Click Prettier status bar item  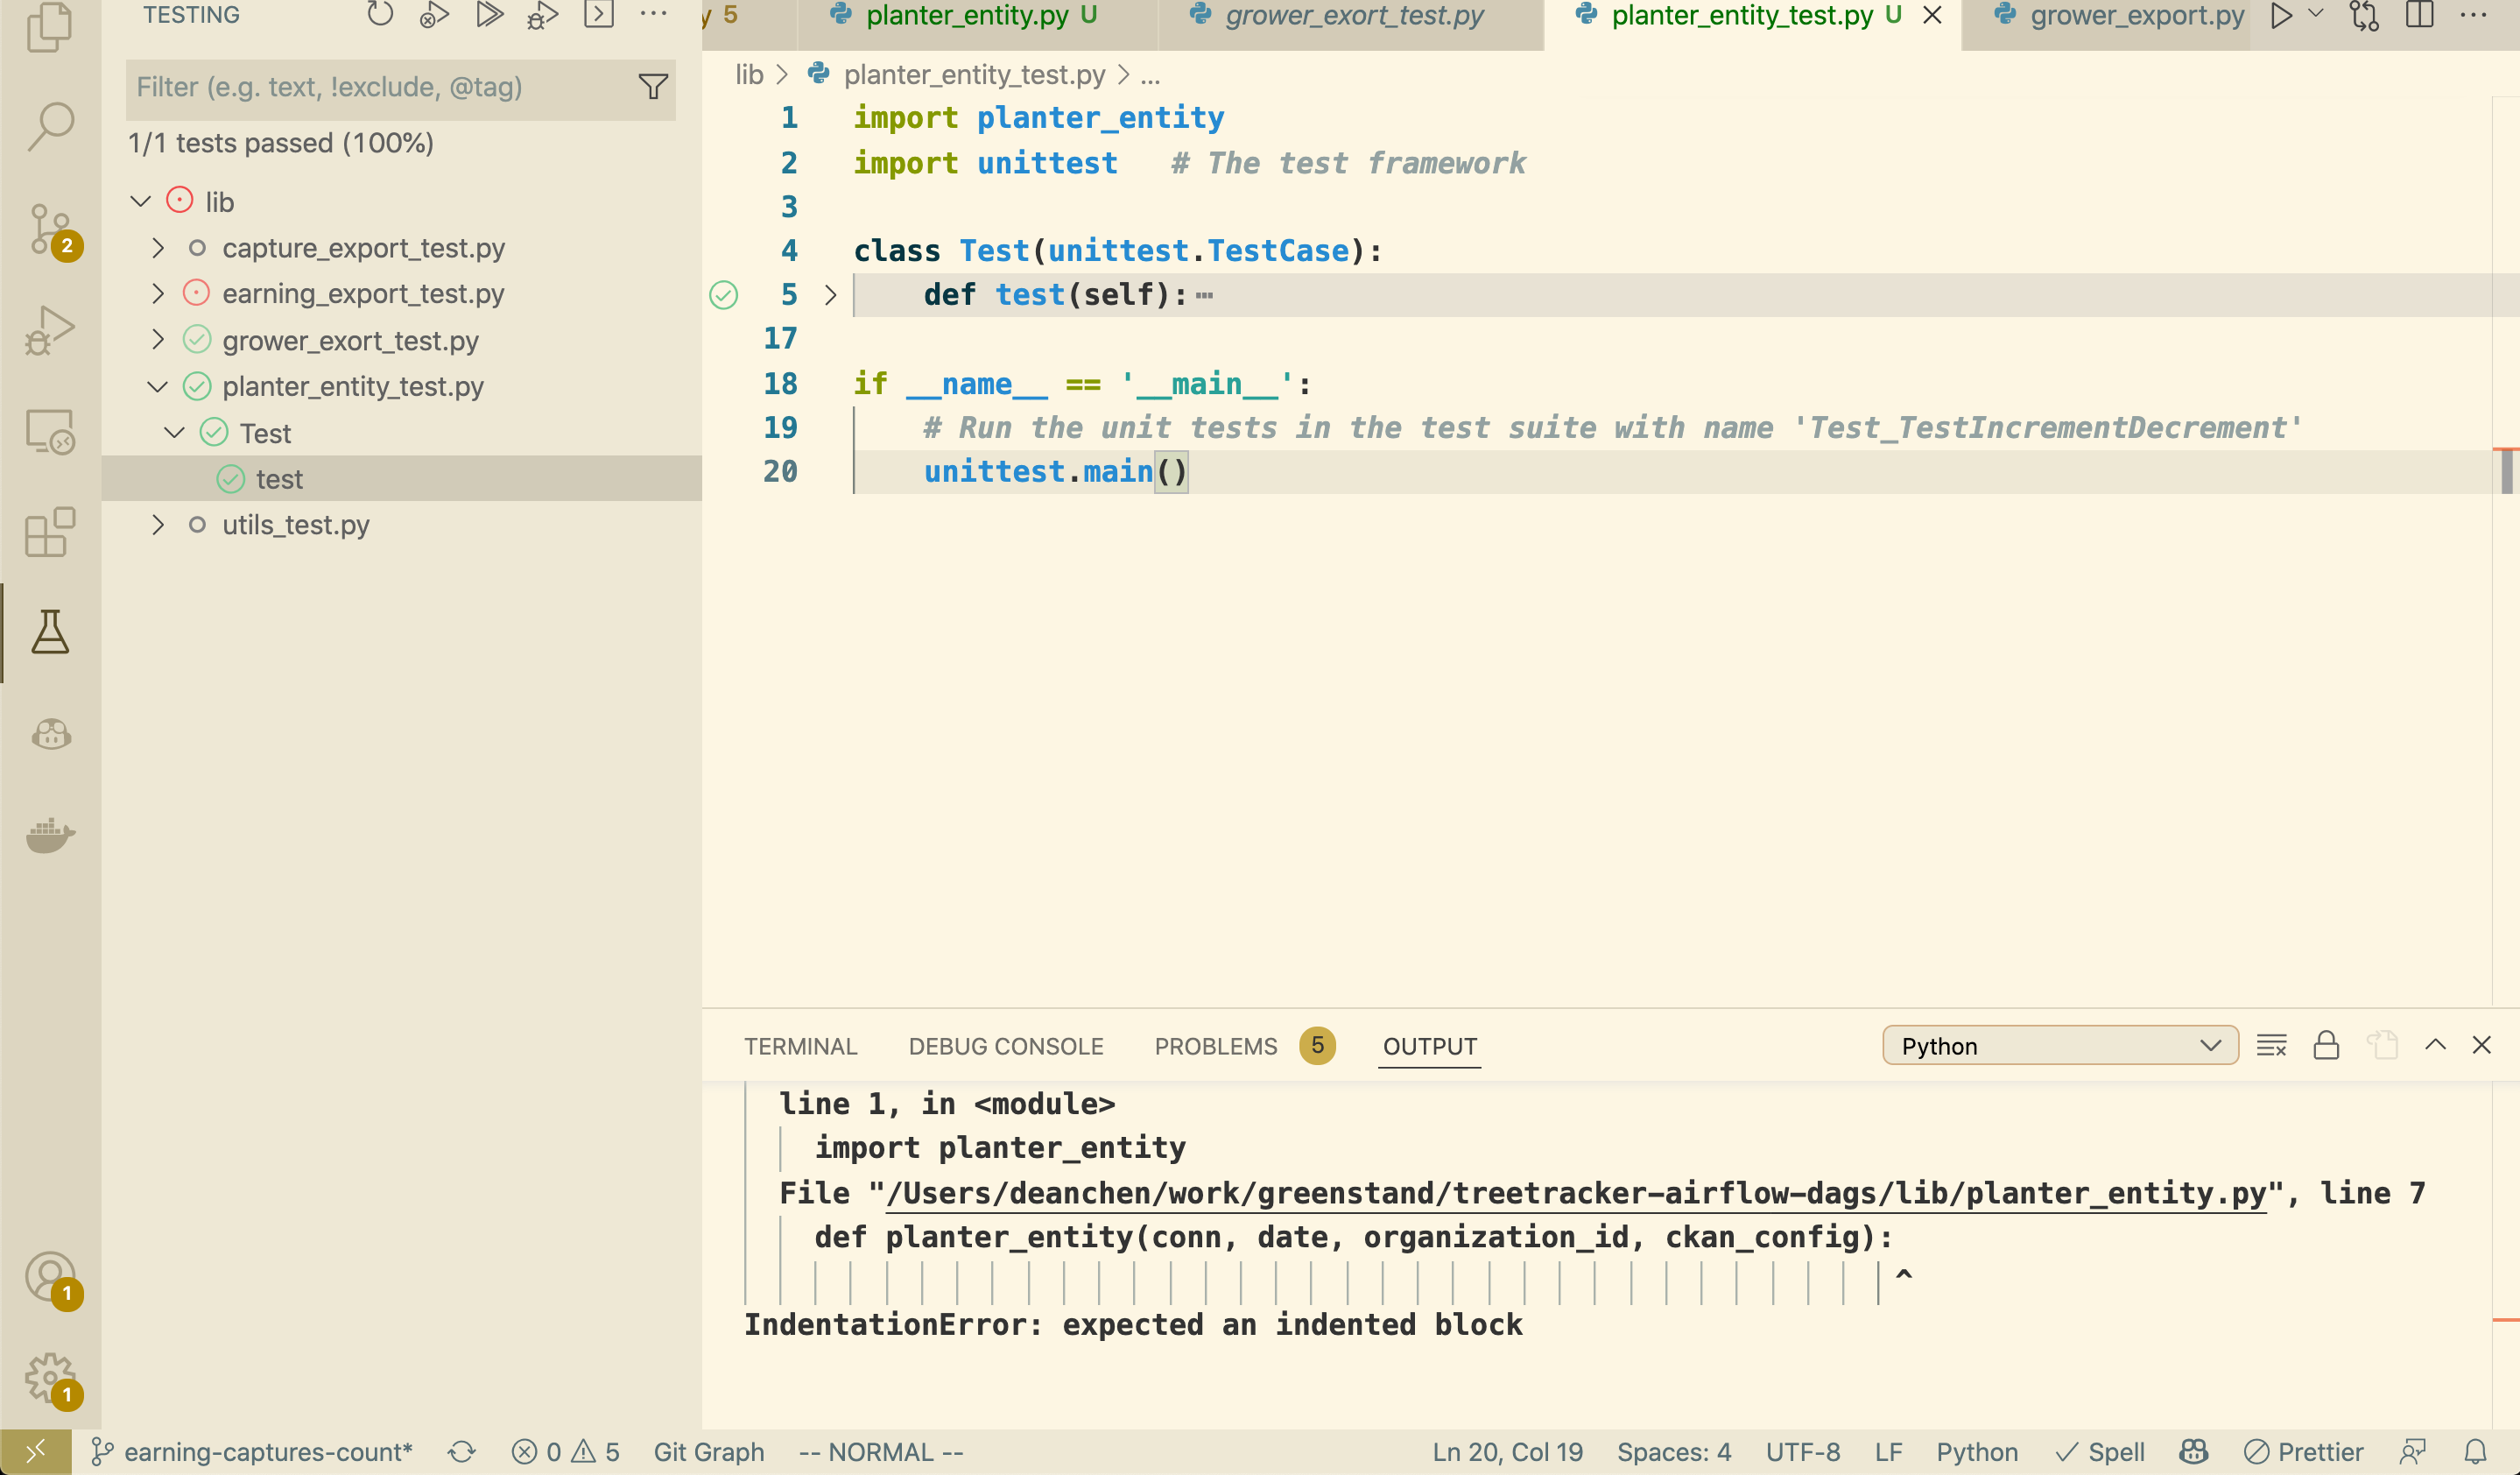pyautogui.click(x=2303, y=1452)
